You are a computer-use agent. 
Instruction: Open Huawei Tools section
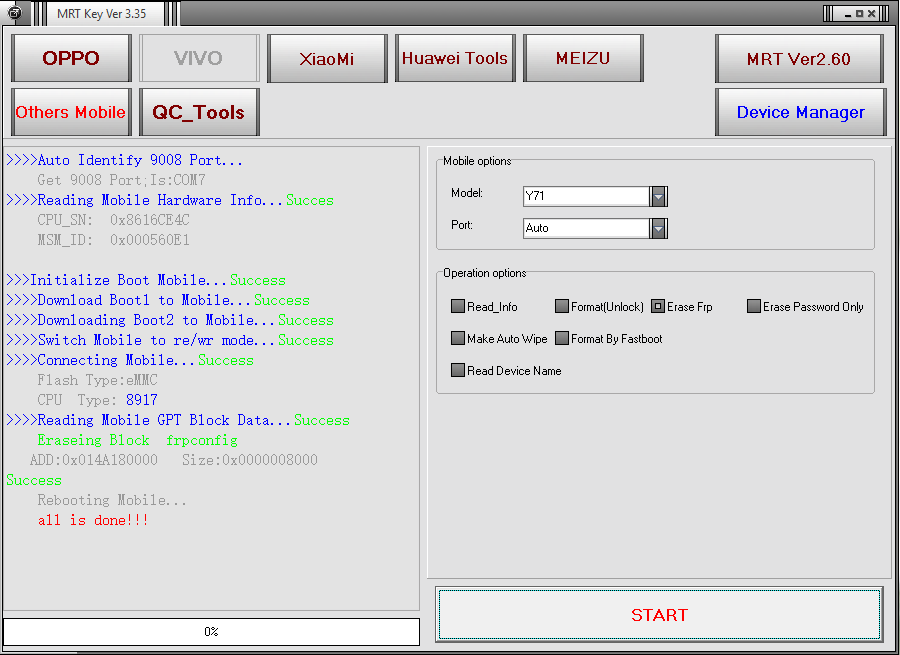455,58
